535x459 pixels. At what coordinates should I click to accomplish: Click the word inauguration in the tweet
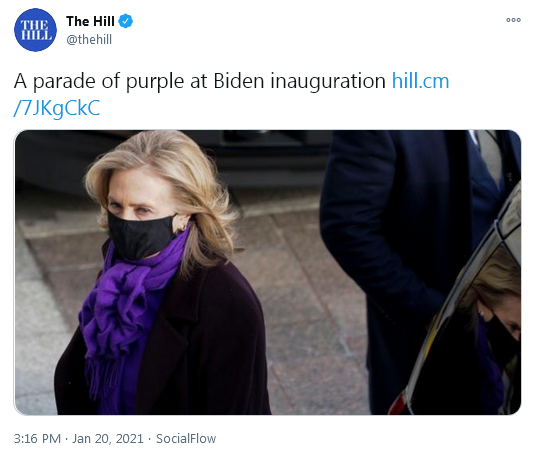coord(328,82)
